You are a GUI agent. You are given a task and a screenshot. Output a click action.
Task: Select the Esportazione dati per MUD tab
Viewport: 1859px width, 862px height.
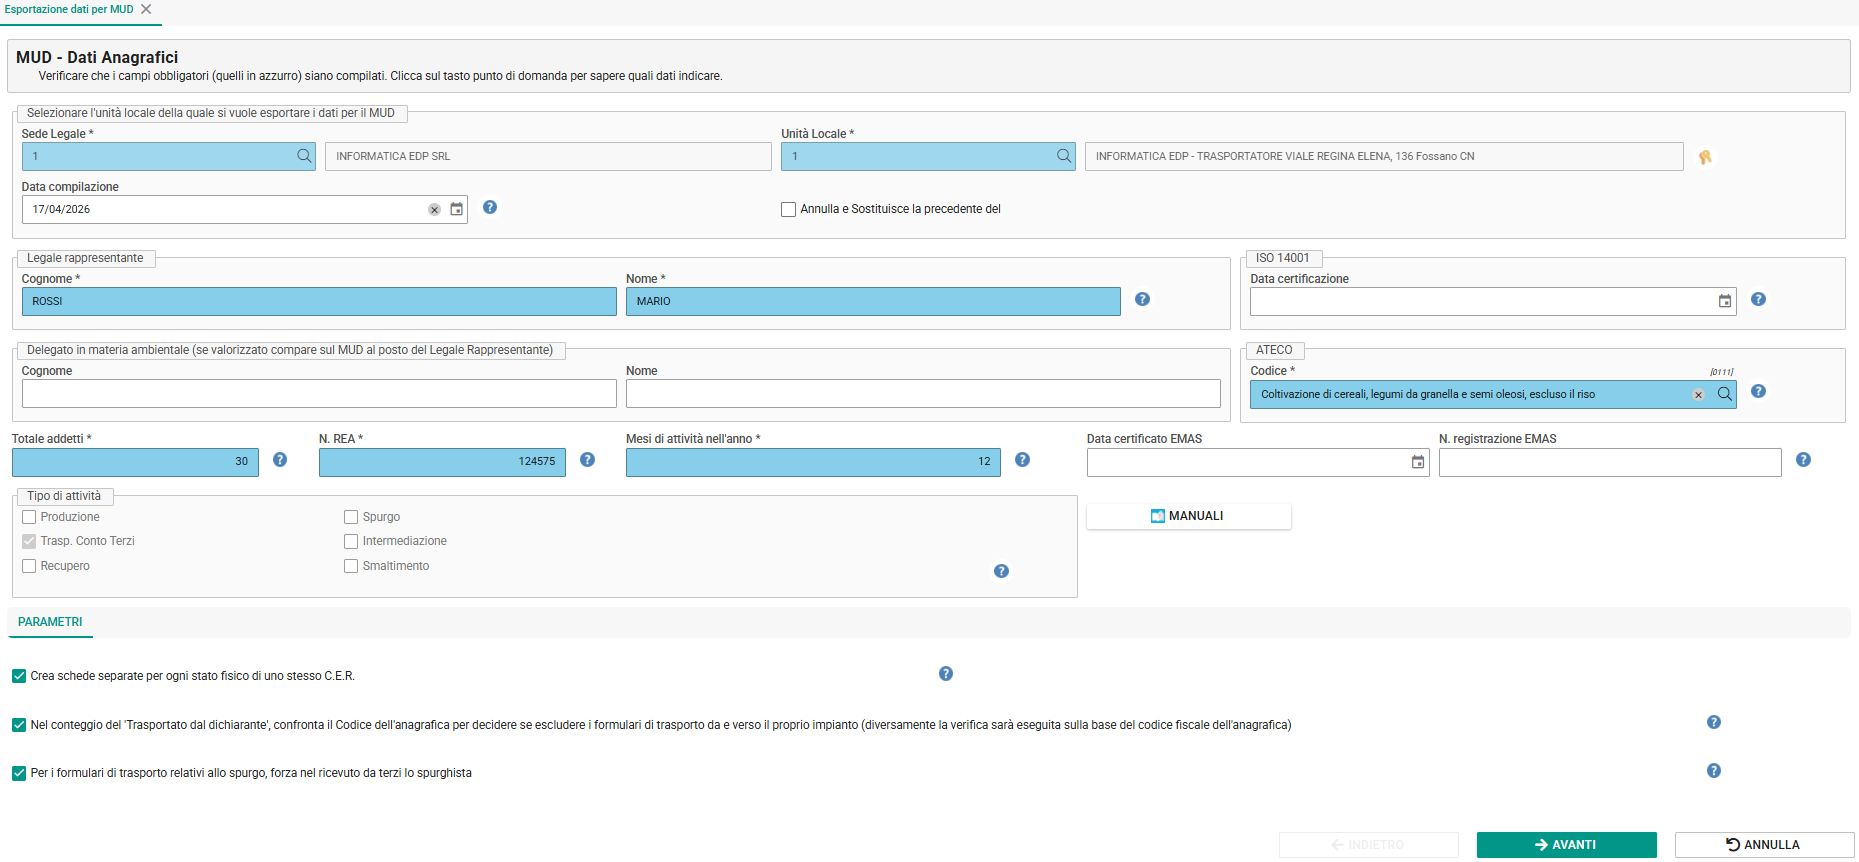point(69,9)
